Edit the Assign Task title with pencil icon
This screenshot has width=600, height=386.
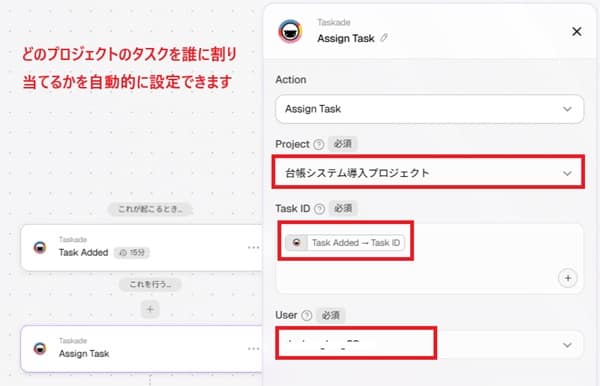click(384, 38)
